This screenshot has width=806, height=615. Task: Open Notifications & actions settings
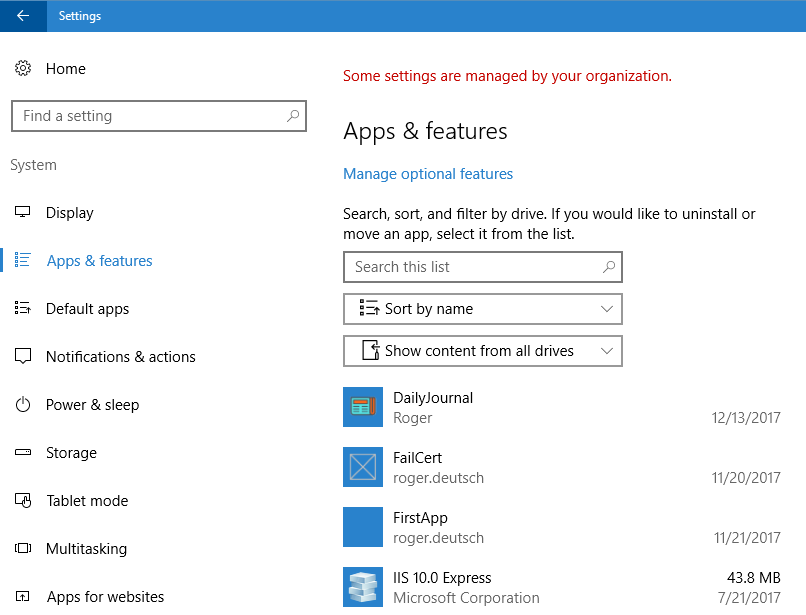click(x=121, y=357)
